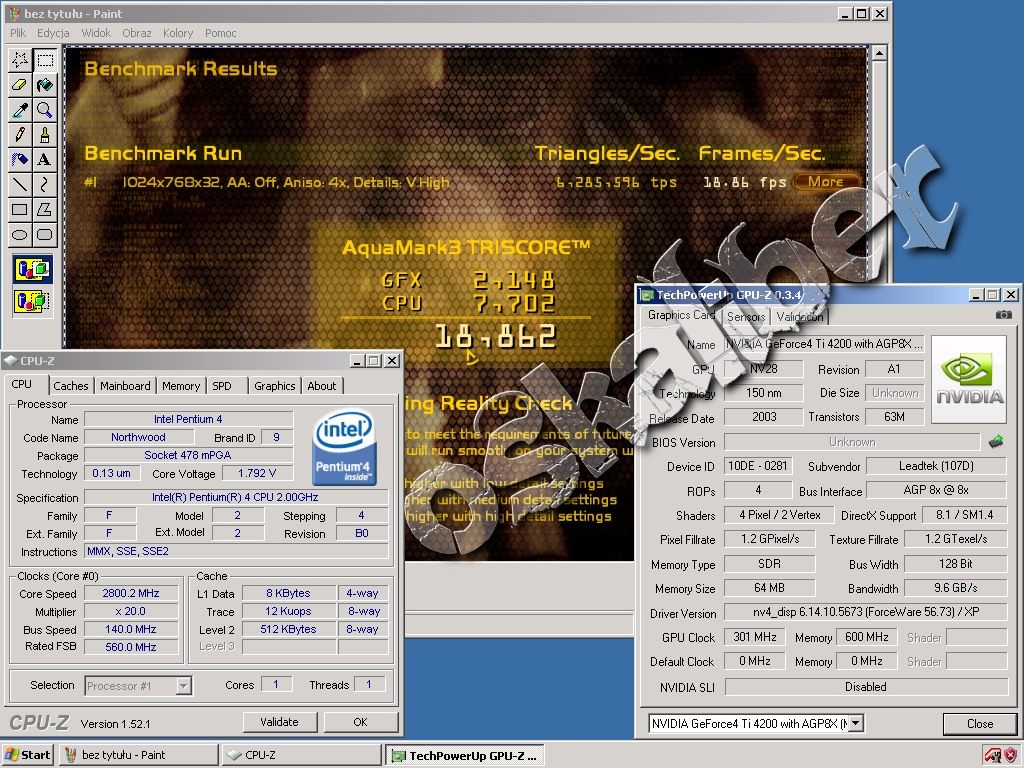The width and height of the screenshot is (1024, 768).
Task: Switch to CPU-Z taskbar button
Action: click(x=301, y=755)
